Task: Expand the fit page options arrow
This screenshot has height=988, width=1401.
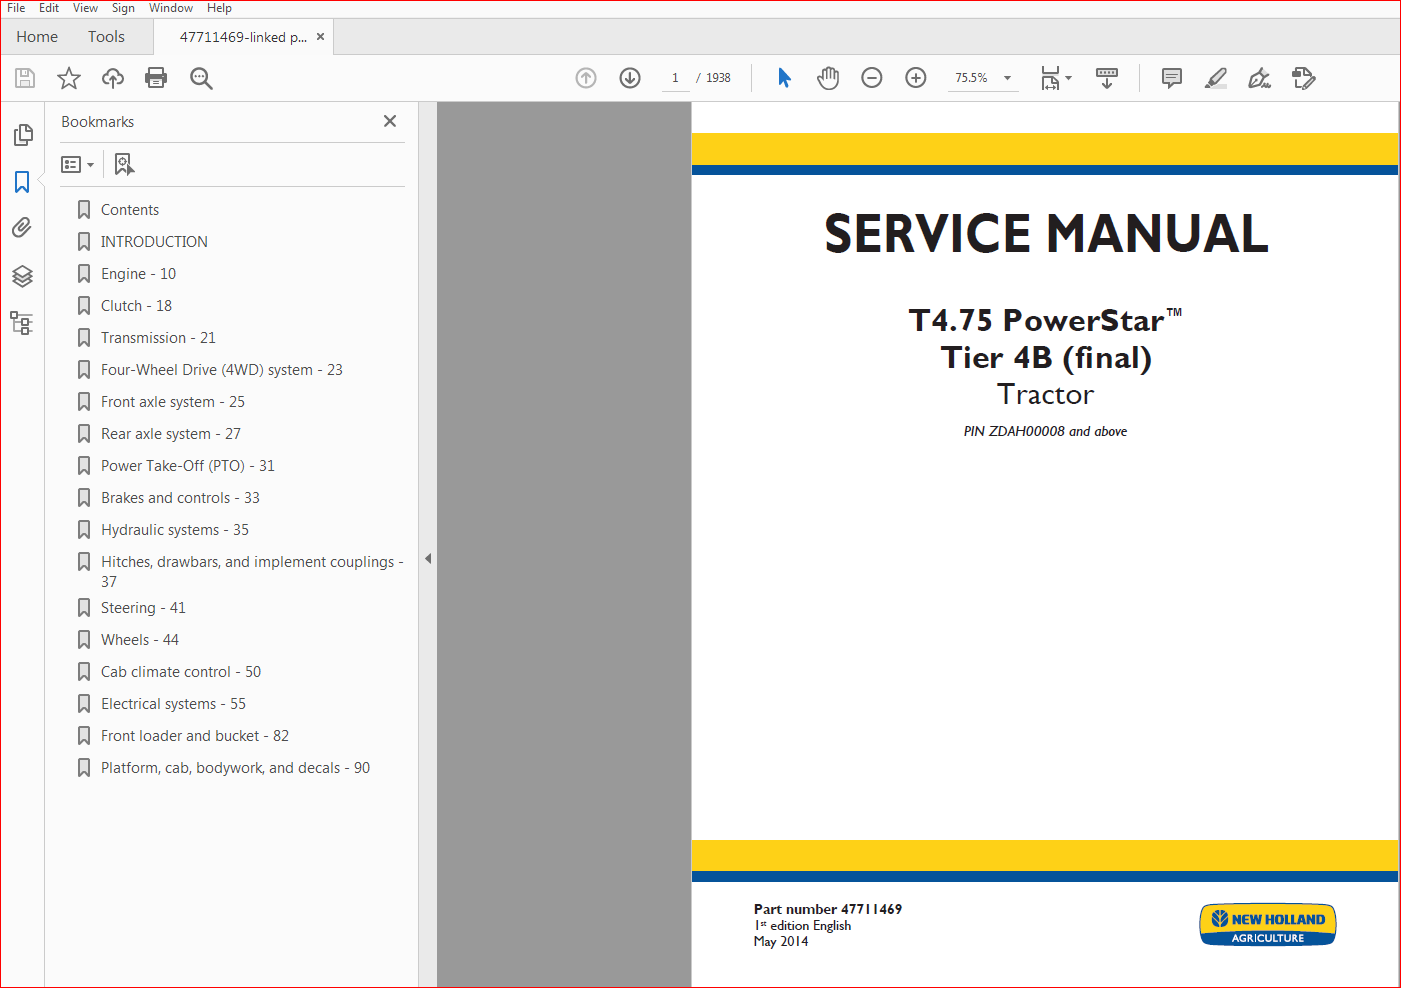Action: [1069, 78]
